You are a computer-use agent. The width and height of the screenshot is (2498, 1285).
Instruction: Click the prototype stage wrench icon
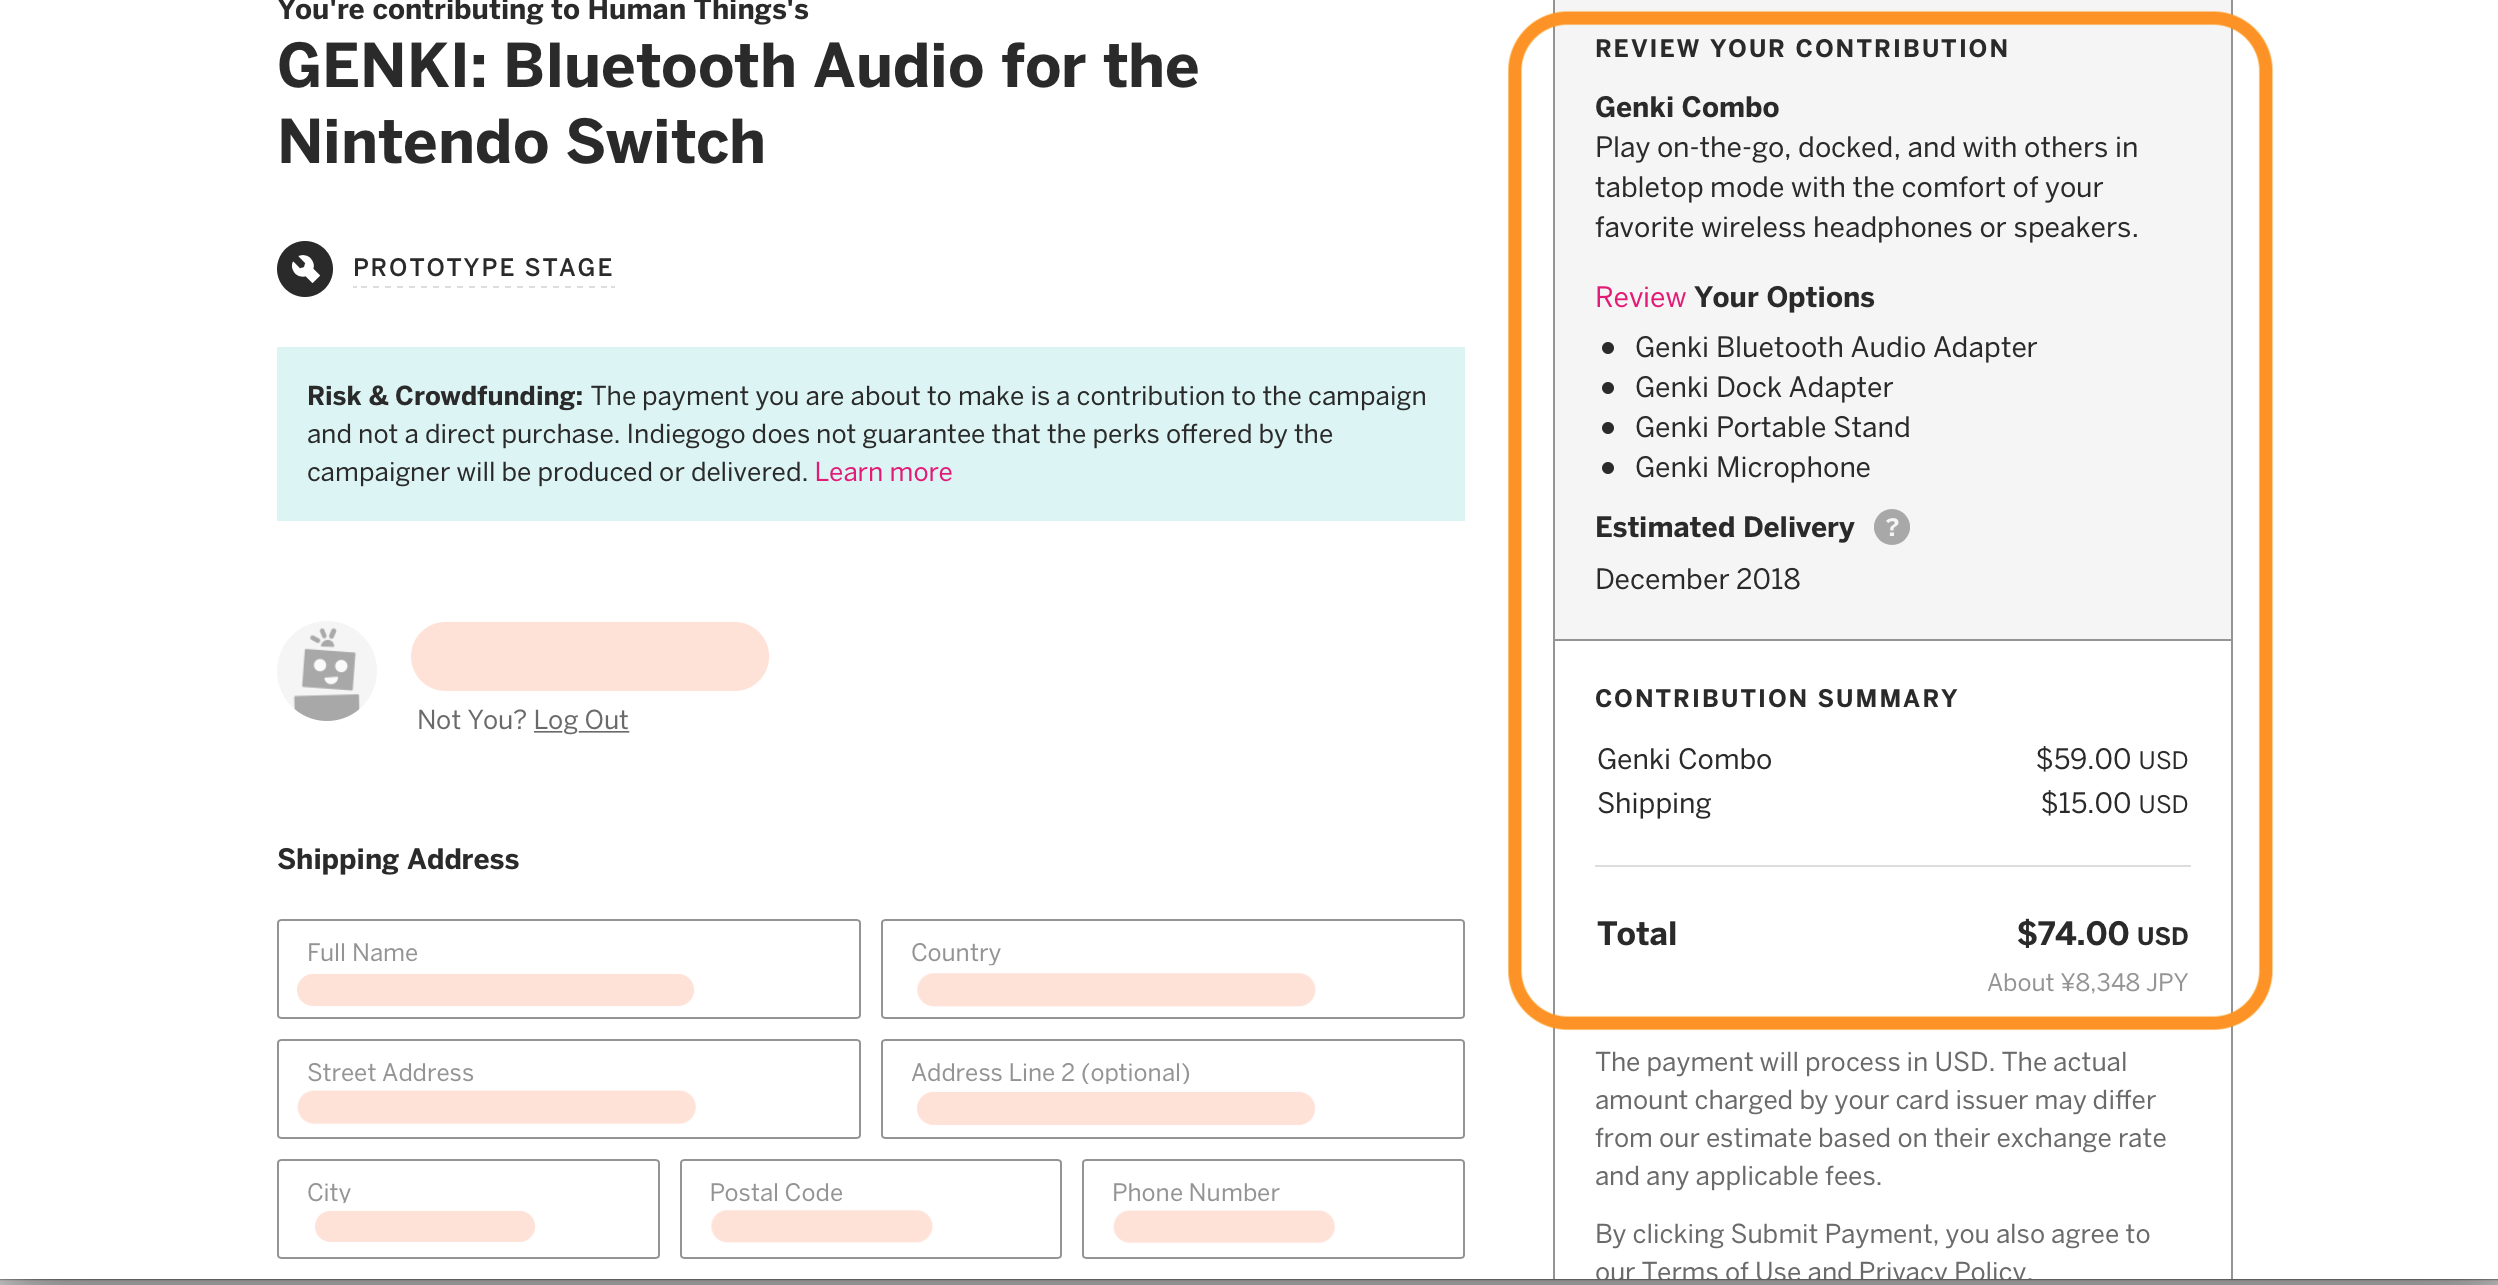click(305, 268)
